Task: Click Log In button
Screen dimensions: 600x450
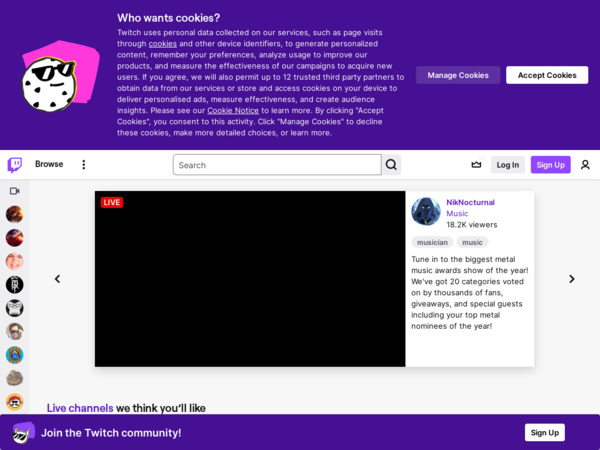Action: point(508,165)
